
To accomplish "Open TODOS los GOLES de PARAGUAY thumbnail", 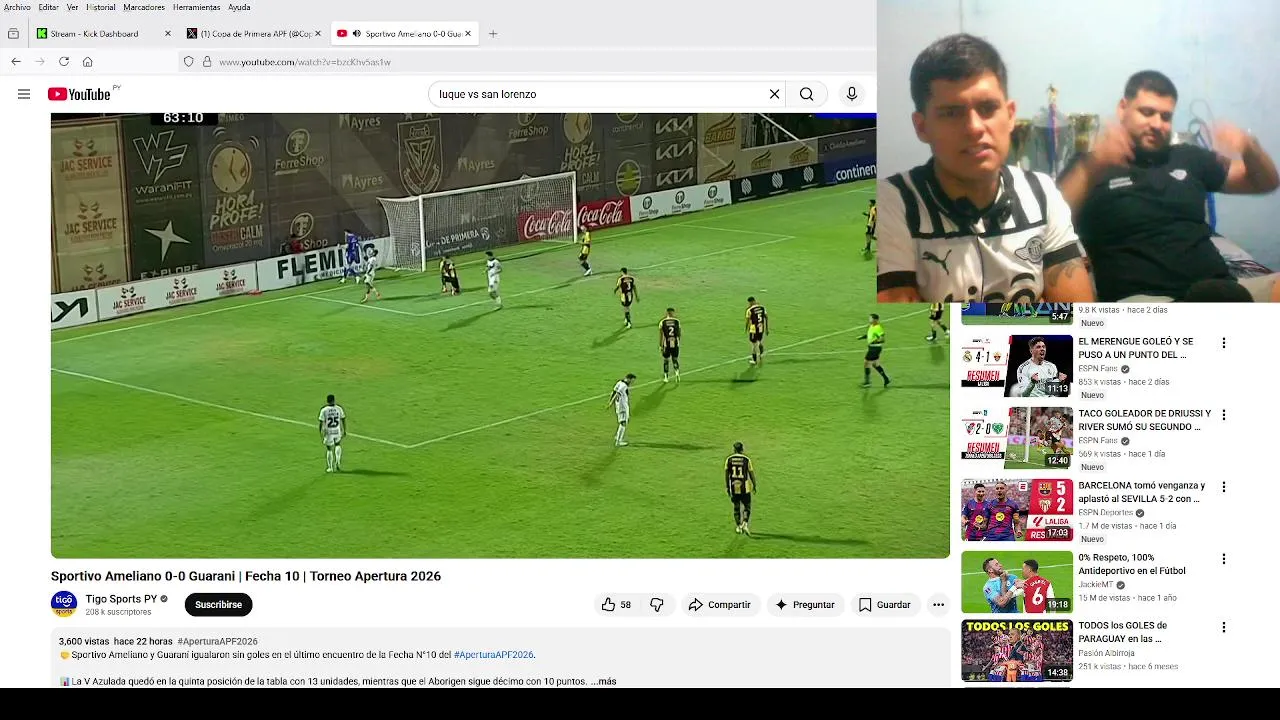I will point(1016,650).
